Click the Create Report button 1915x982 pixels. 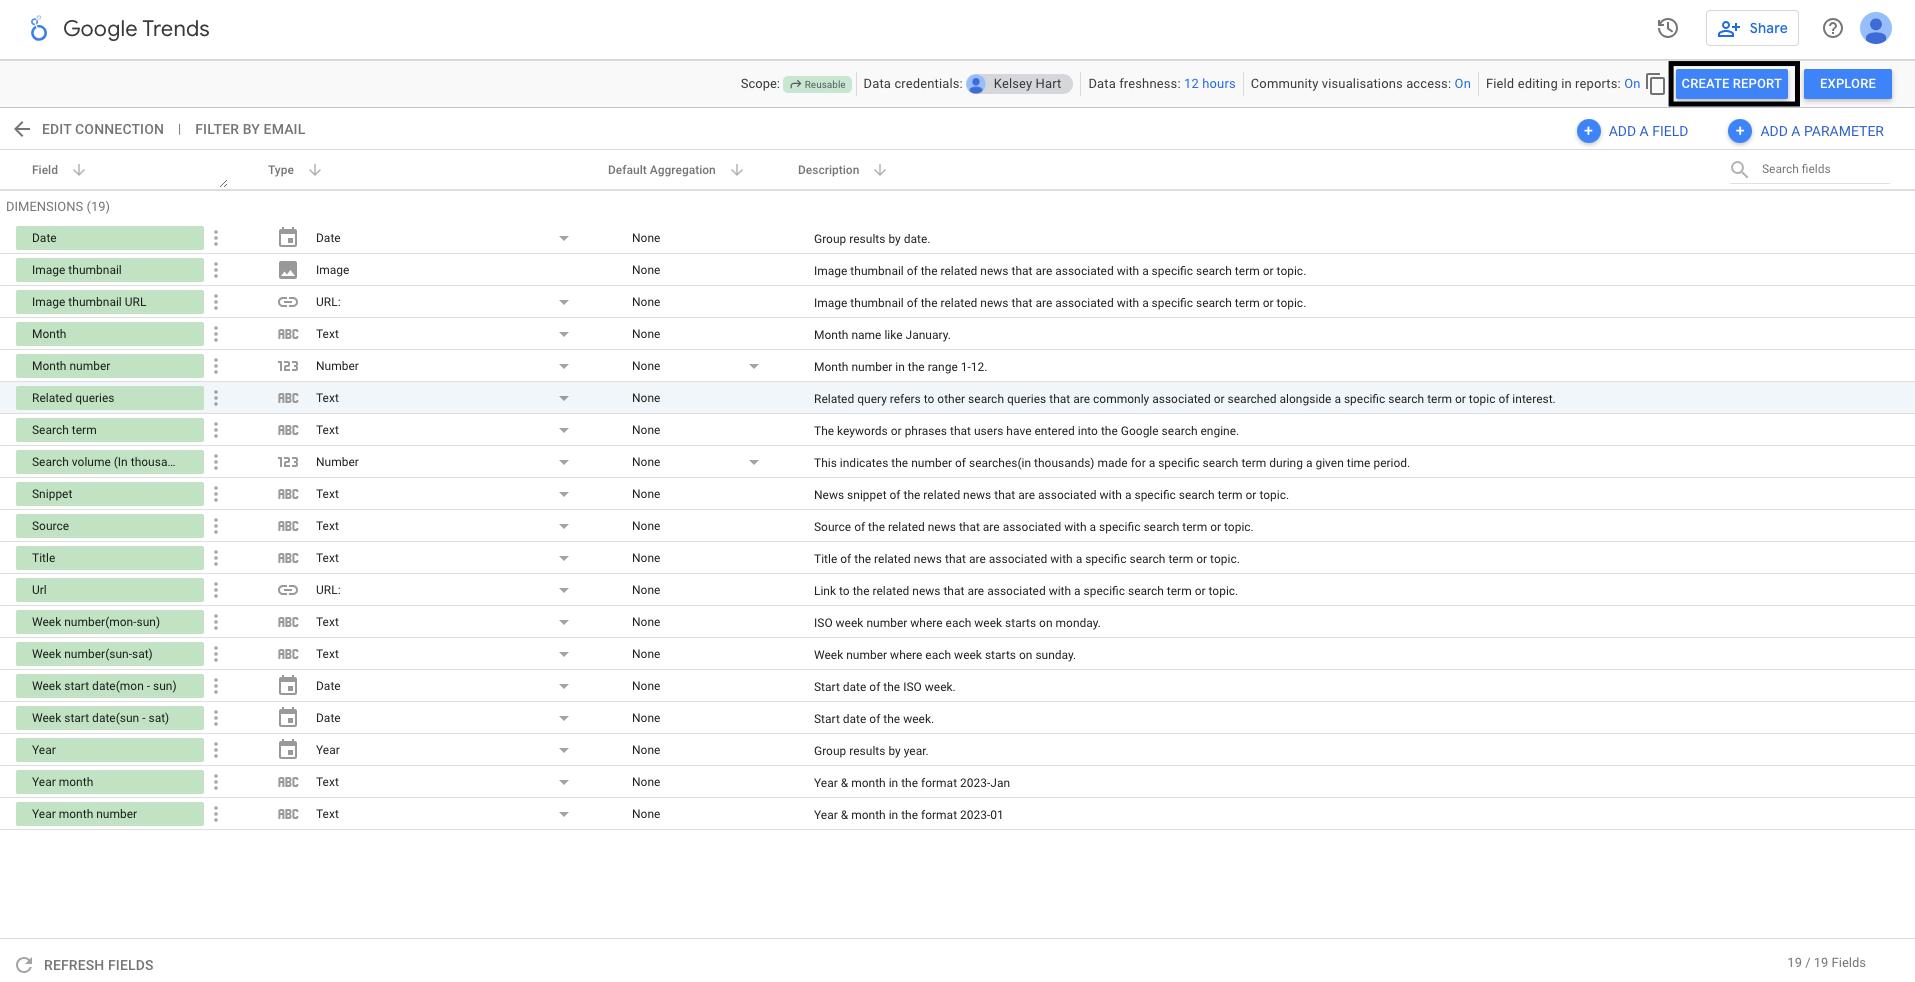(x=1732, y=84)
